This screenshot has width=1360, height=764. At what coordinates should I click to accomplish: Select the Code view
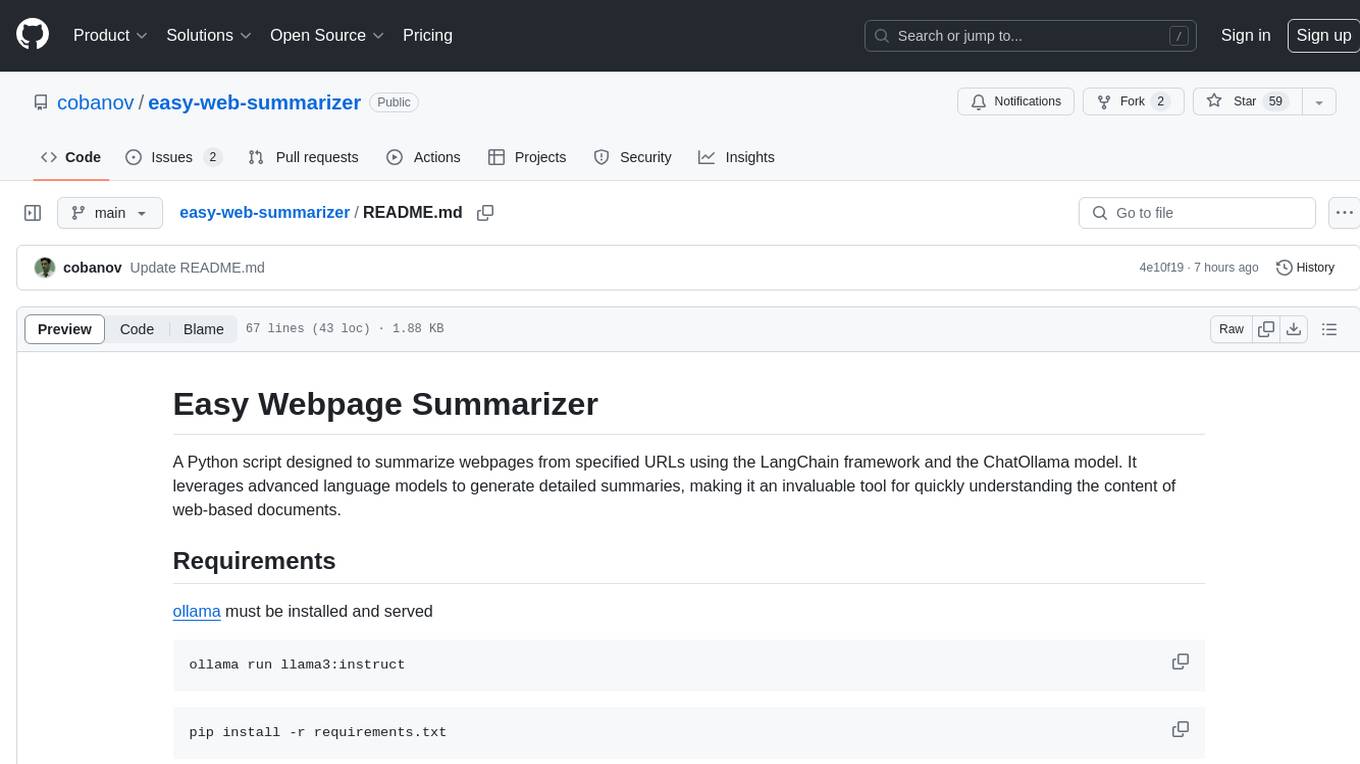coord(137,329)
